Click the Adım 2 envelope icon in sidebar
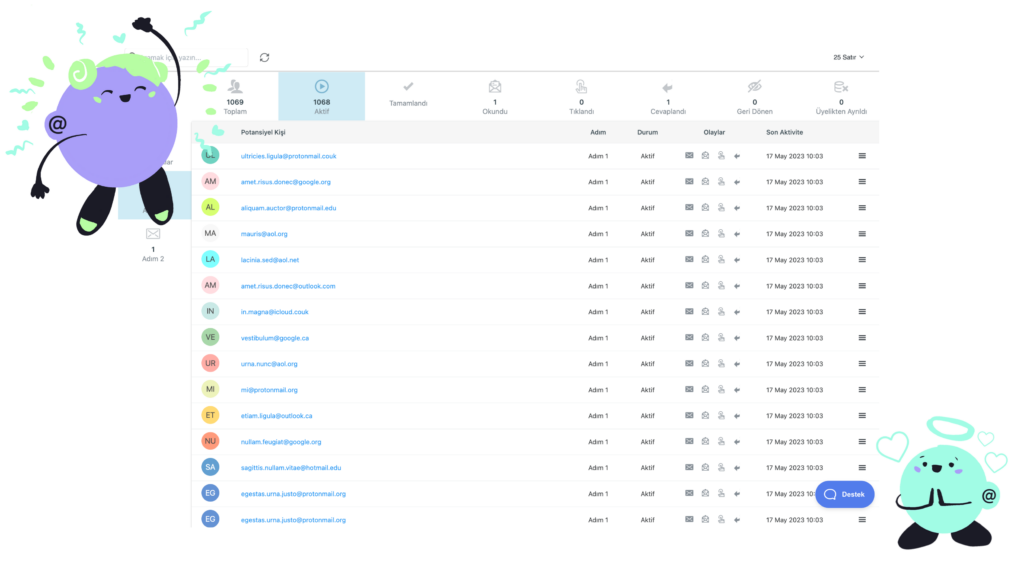 point(152,234)
